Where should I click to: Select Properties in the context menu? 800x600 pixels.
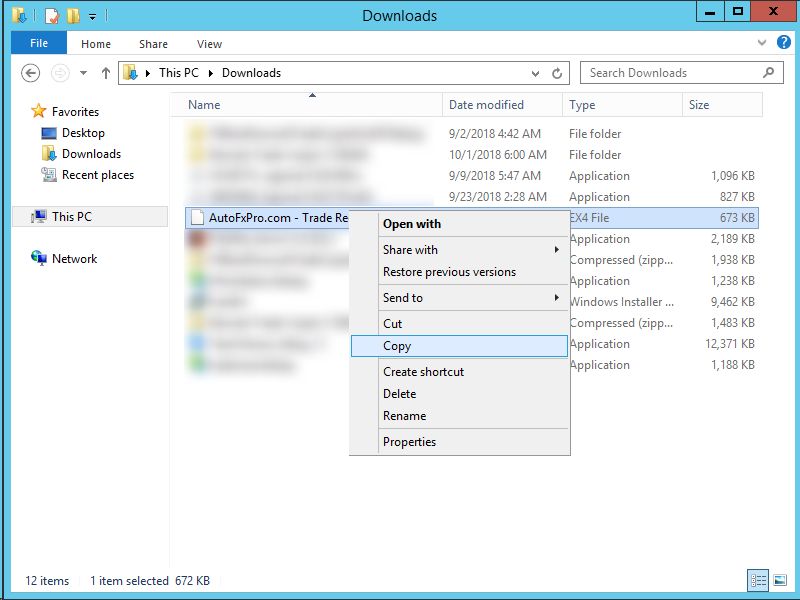tap(409, 442)
